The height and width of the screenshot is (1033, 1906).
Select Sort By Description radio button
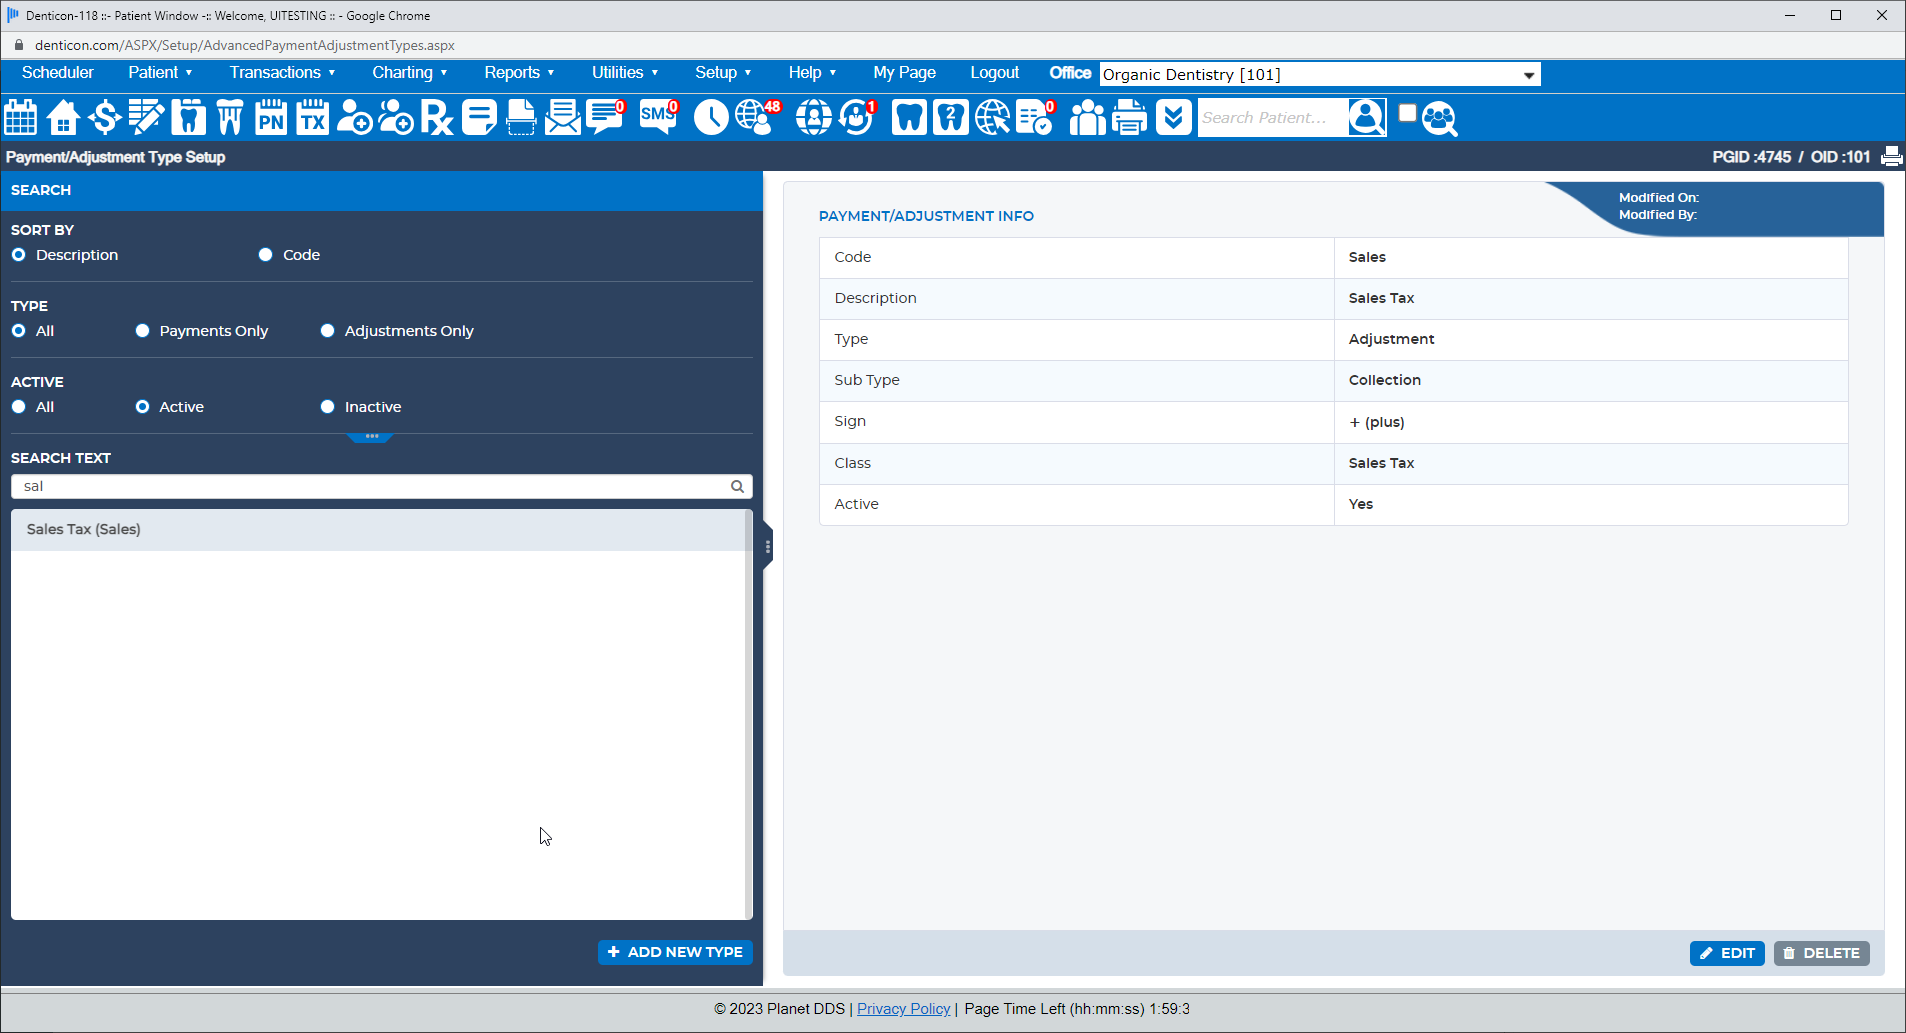(x=19, y=255)
